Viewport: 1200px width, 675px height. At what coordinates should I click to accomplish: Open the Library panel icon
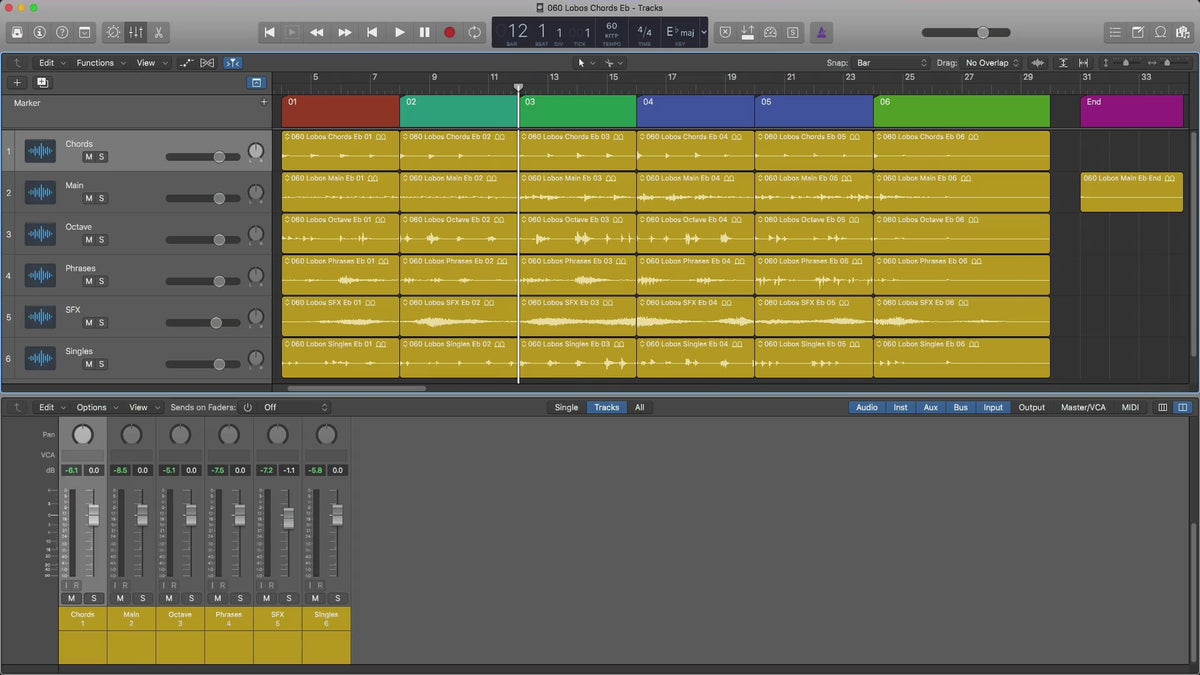pos(17,32)
